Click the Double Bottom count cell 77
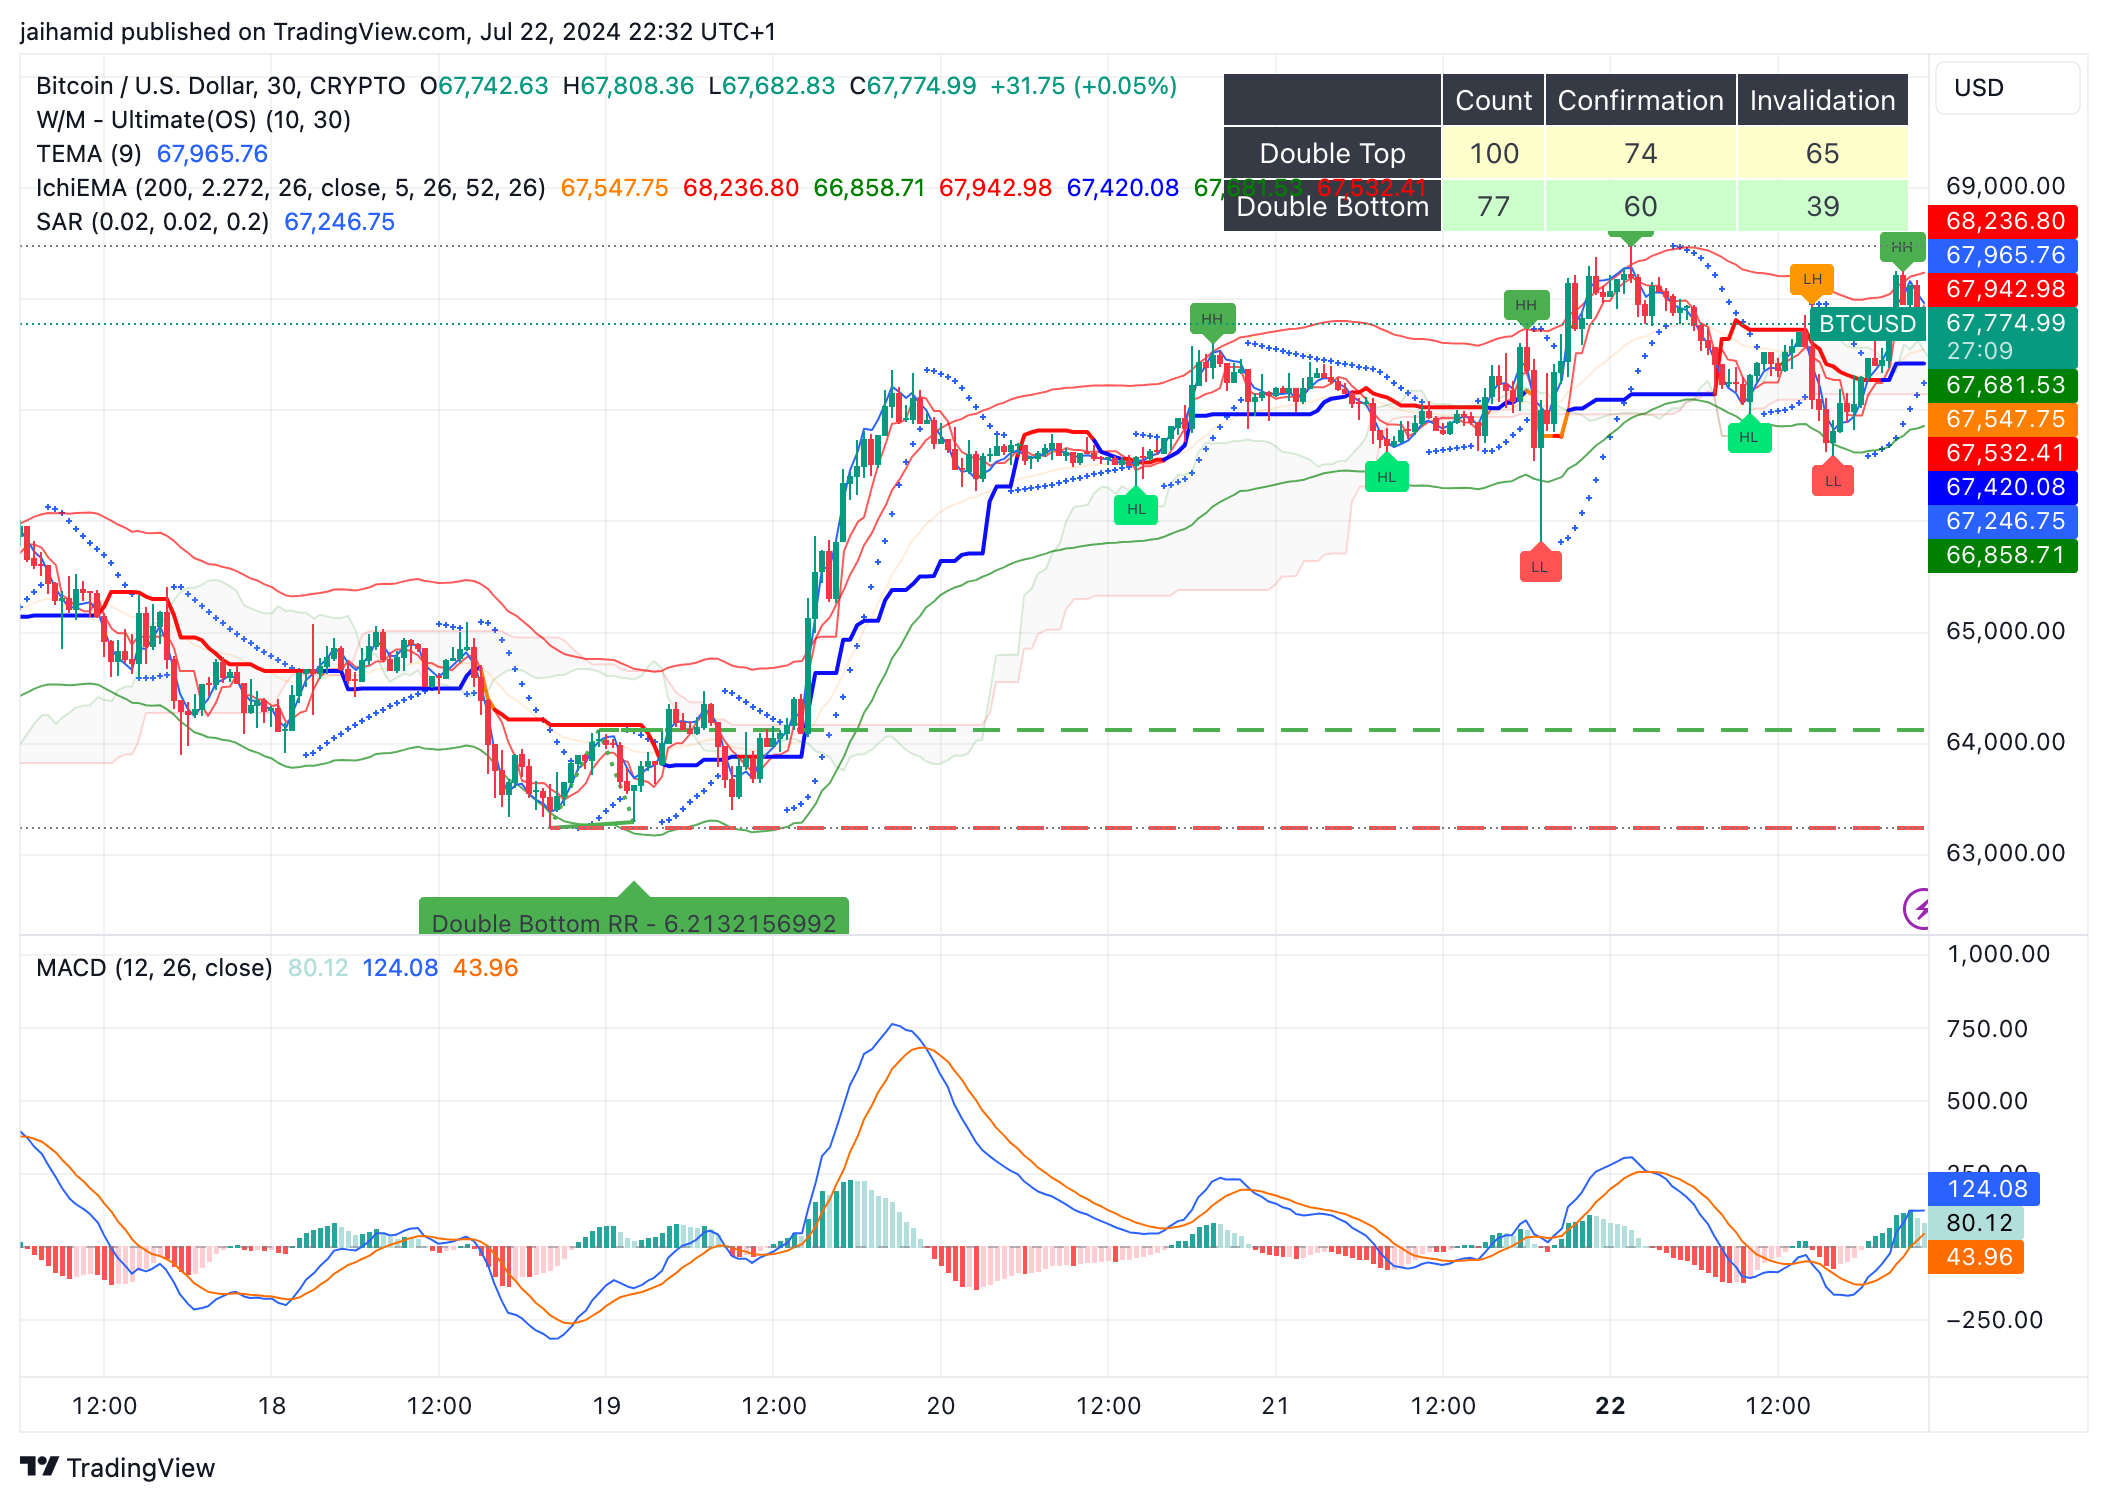 pos(1493,206)
